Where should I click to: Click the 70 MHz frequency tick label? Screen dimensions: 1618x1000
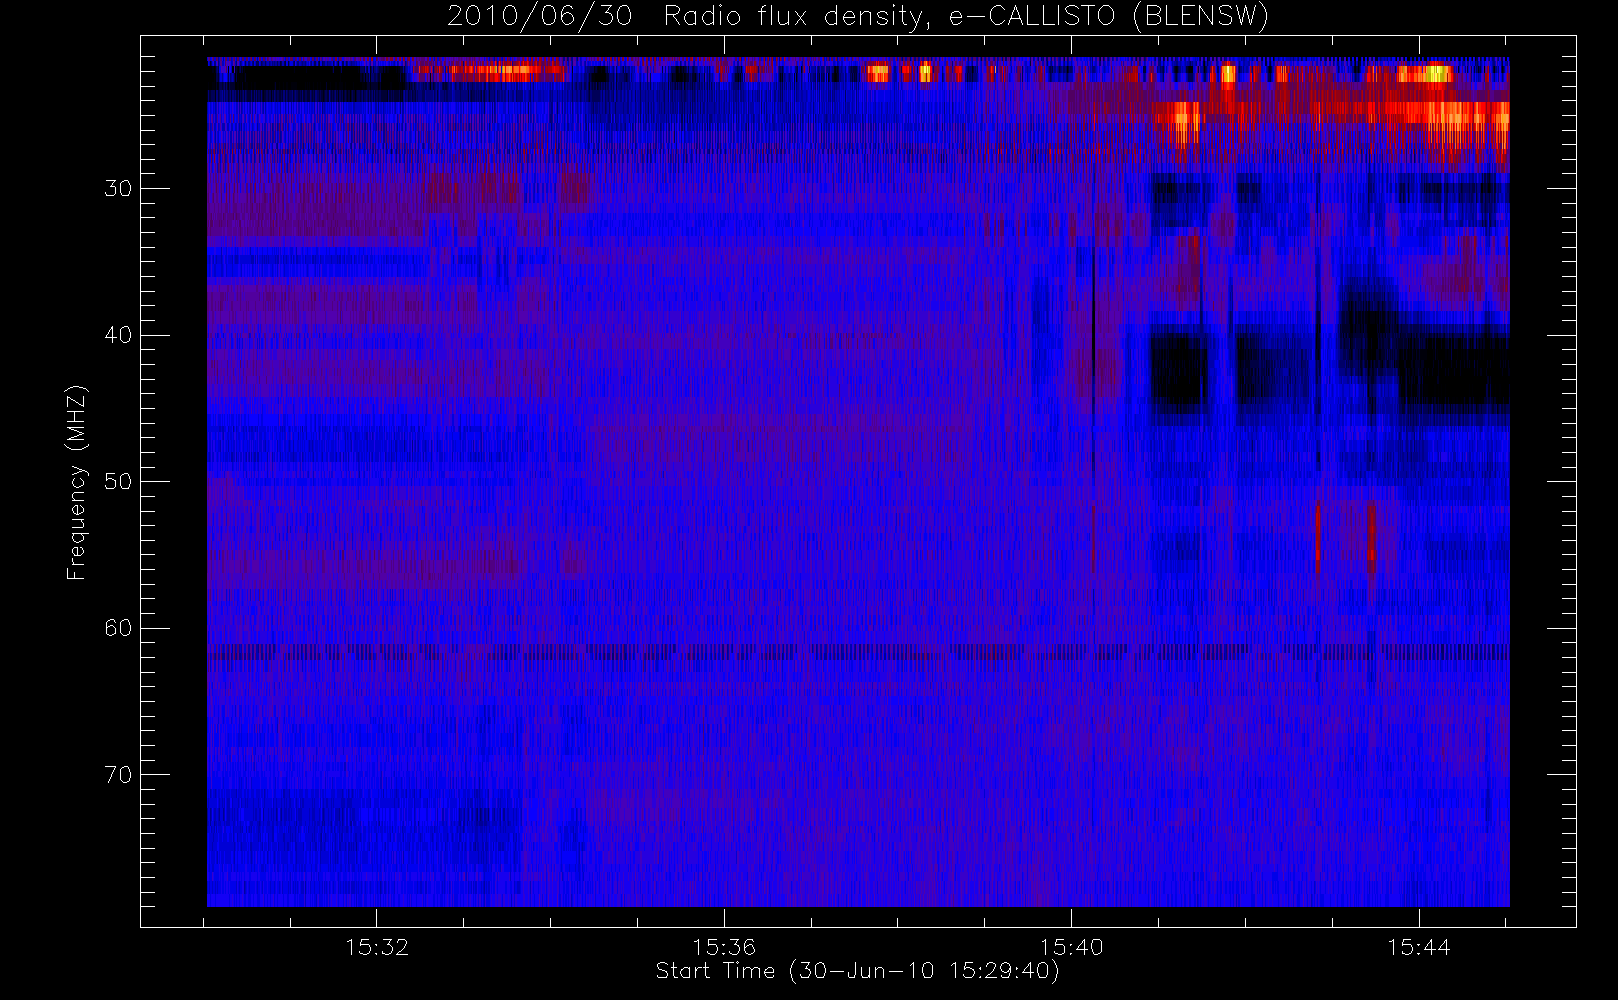pyautogui.click(x=118, y=775)
